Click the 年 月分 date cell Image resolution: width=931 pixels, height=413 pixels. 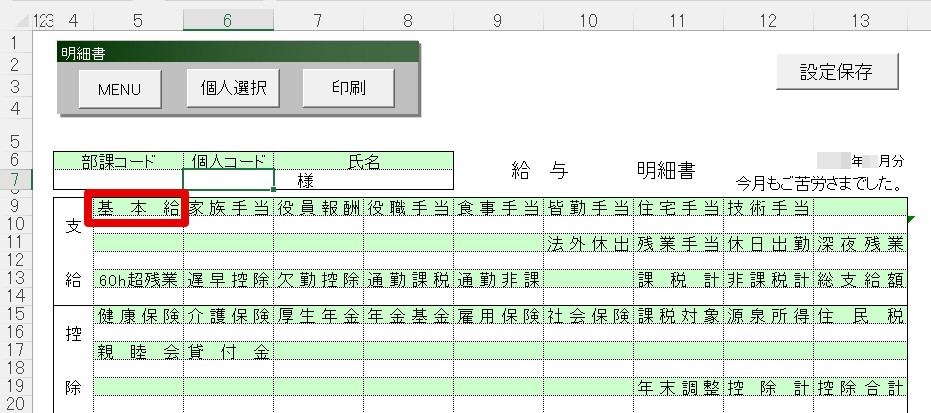click(860, 161)
